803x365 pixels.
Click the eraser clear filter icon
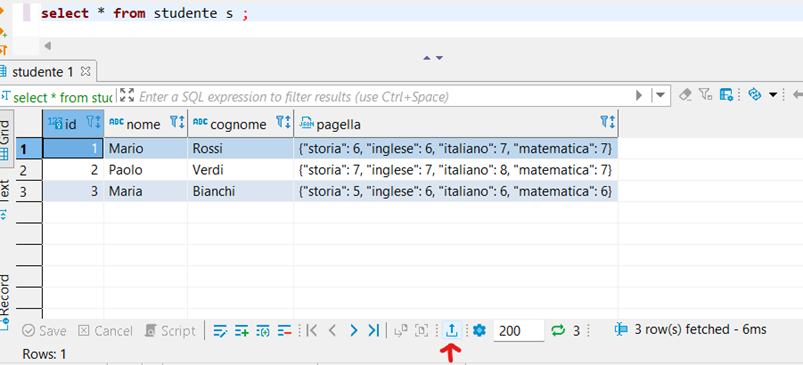(685, 95)
